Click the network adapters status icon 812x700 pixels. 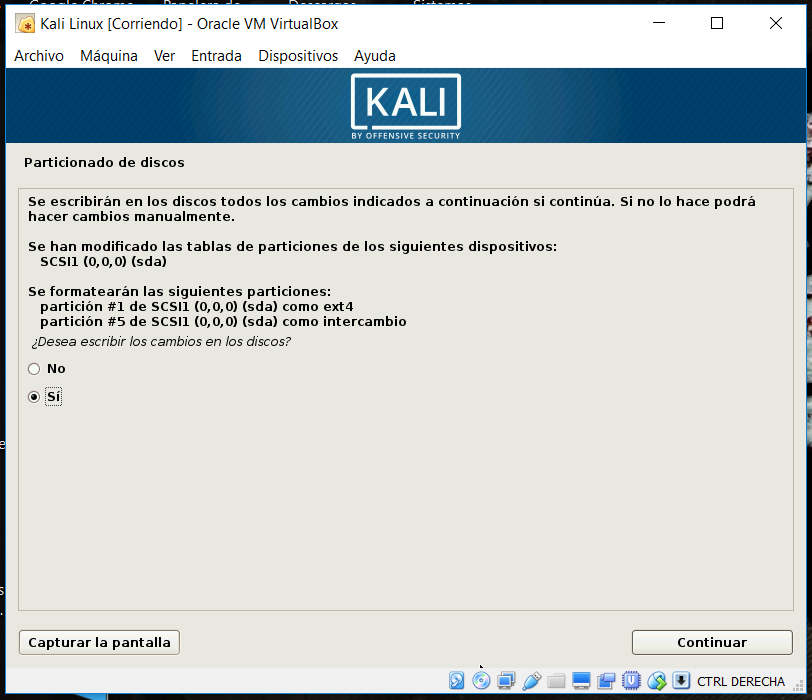506,681
